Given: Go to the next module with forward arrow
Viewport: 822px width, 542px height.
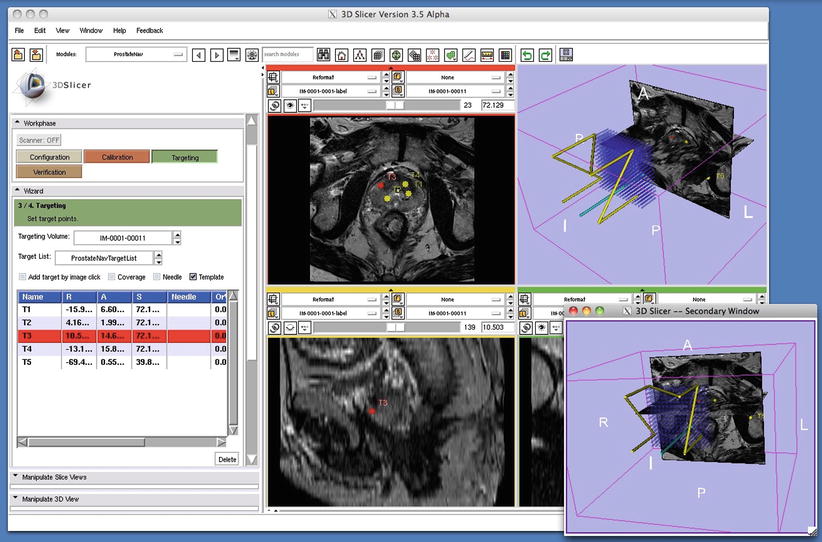Looking at the screenshot, I should pyautogui.click(x=215, y=54).
